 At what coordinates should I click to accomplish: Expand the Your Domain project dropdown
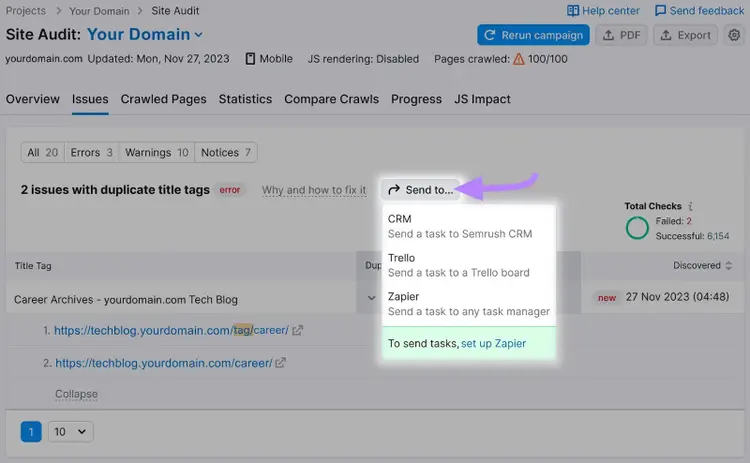[x=199, y=34]
